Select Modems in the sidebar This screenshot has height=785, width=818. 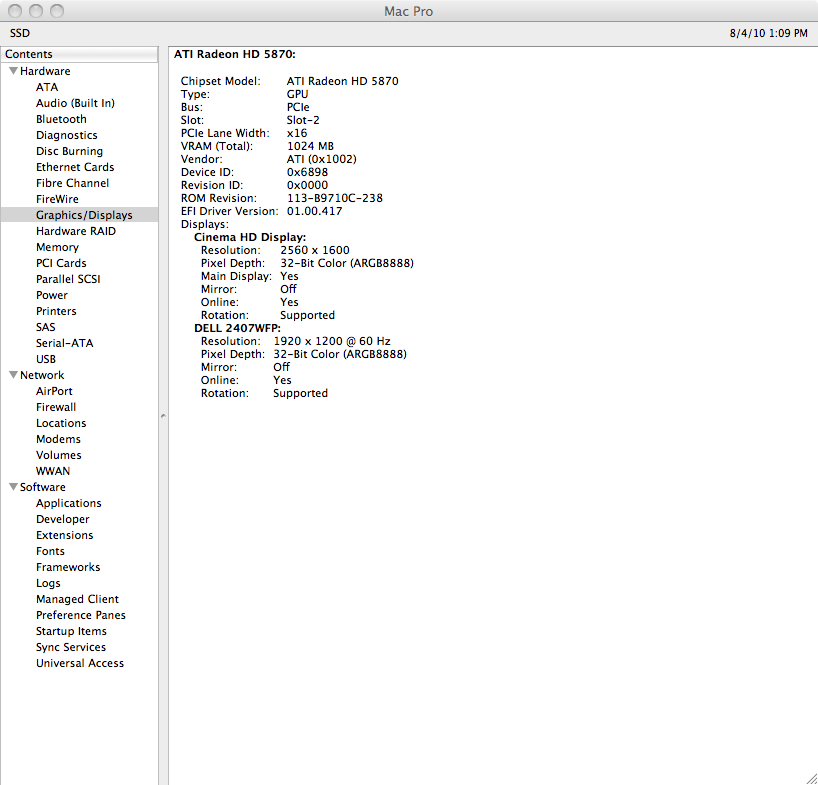[58, 439]
